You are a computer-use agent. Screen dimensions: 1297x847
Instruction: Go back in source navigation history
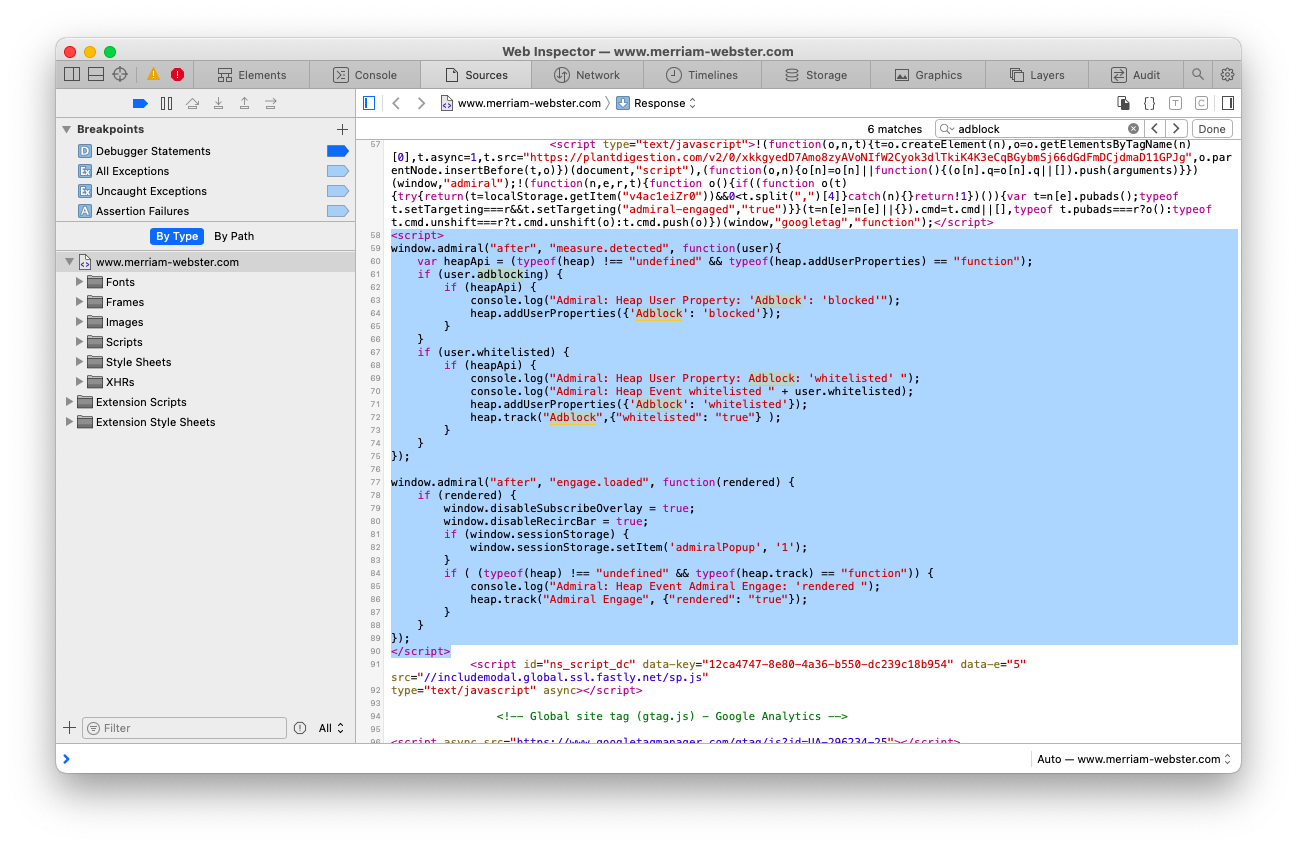[x=396, y=103]
